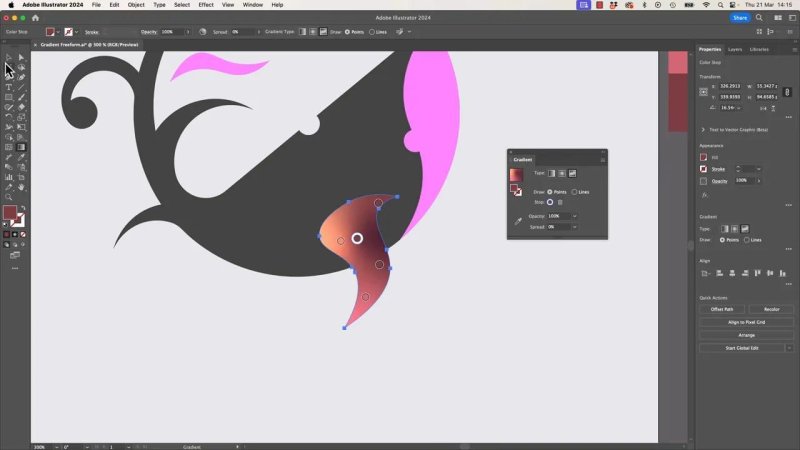The image size is (800, 450).
Task: Click gradient preview swatch in Gradient panel
Action: [x=516, y=174]
